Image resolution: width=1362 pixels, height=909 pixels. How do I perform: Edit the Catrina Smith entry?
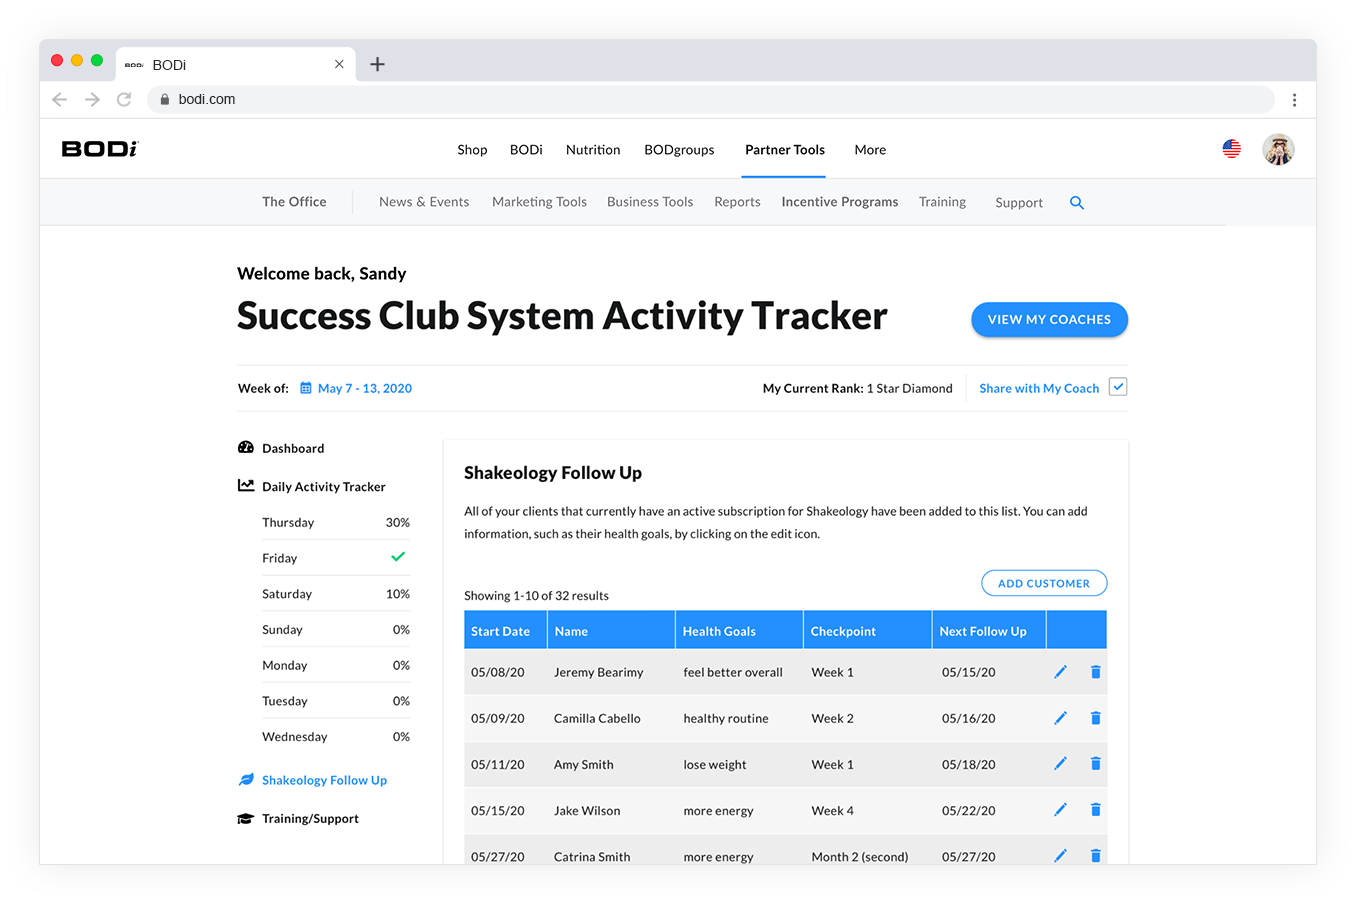[x=1060, y=856]
